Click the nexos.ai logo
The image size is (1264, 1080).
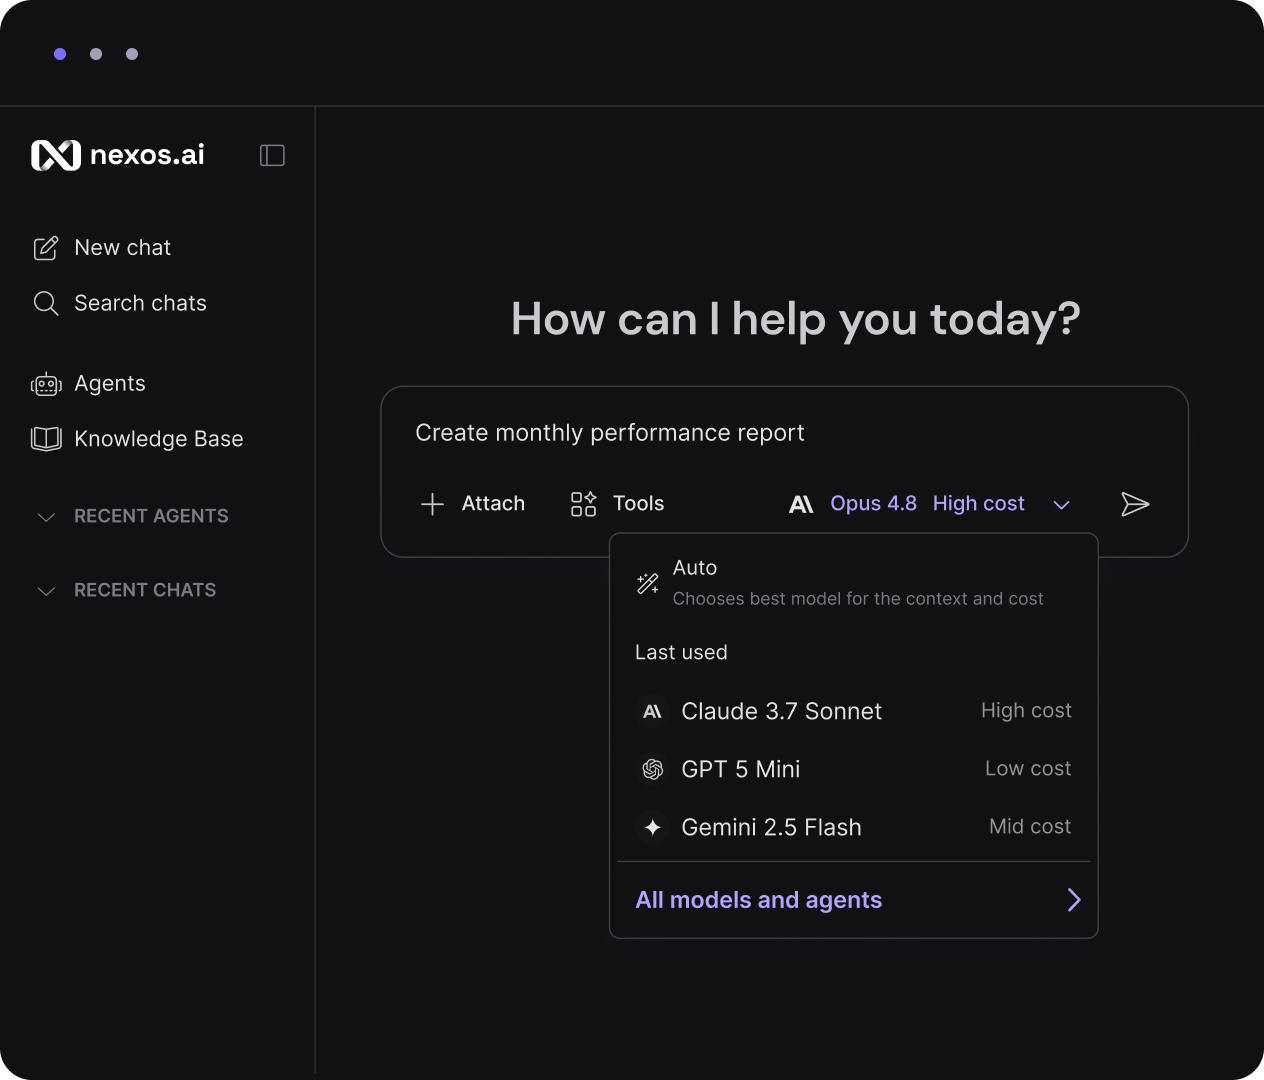[118, 155]
